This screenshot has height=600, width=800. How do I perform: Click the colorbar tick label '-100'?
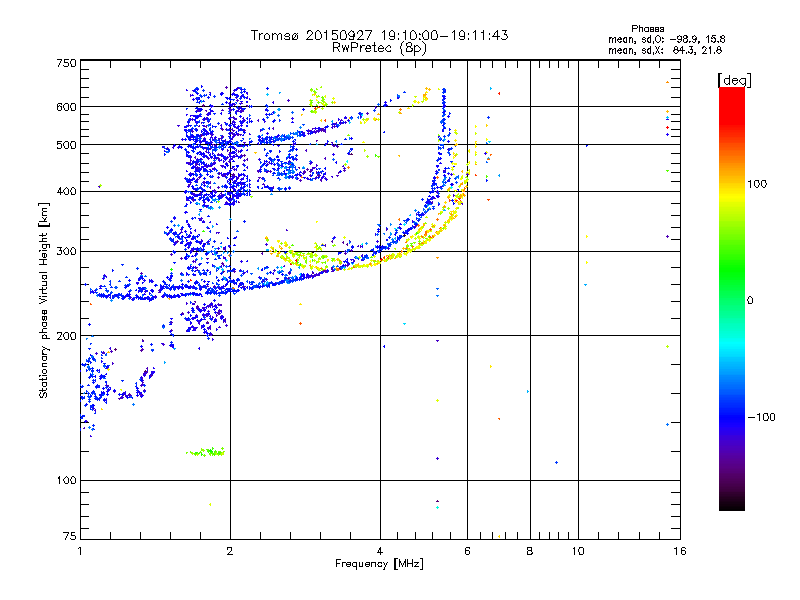pyautogui.click(x=761, y=417)
